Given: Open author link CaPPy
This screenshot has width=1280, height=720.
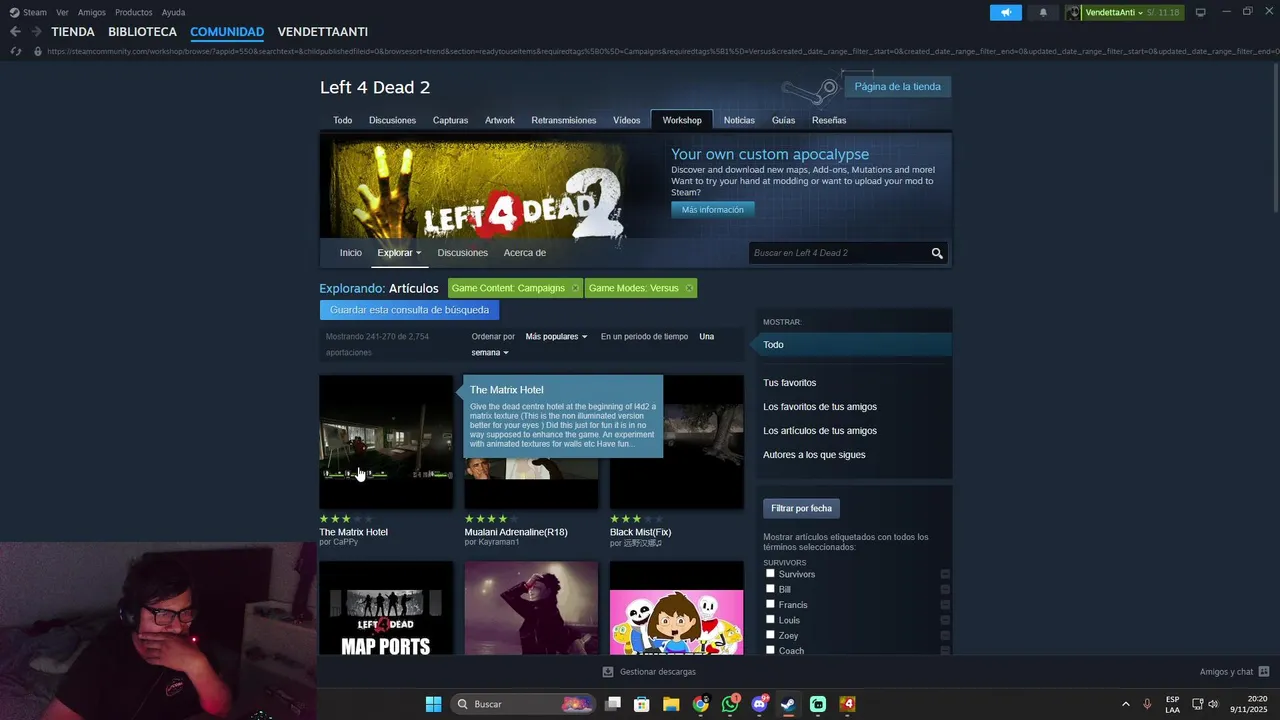Looking at the screenshot, I should pyautogui.click(x=345, y=542).
